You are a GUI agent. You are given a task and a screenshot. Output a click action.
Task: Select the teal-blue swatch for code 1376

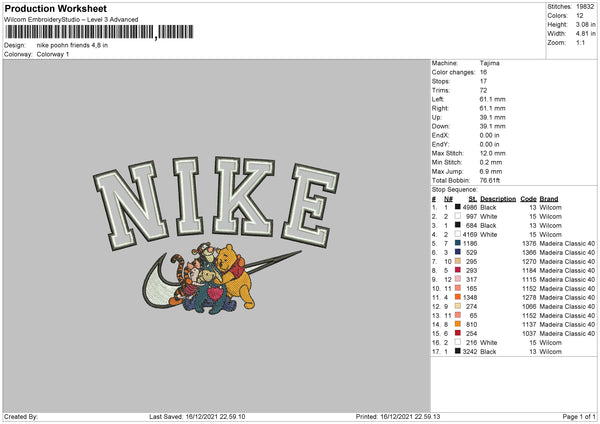click(x=457, y=243)
